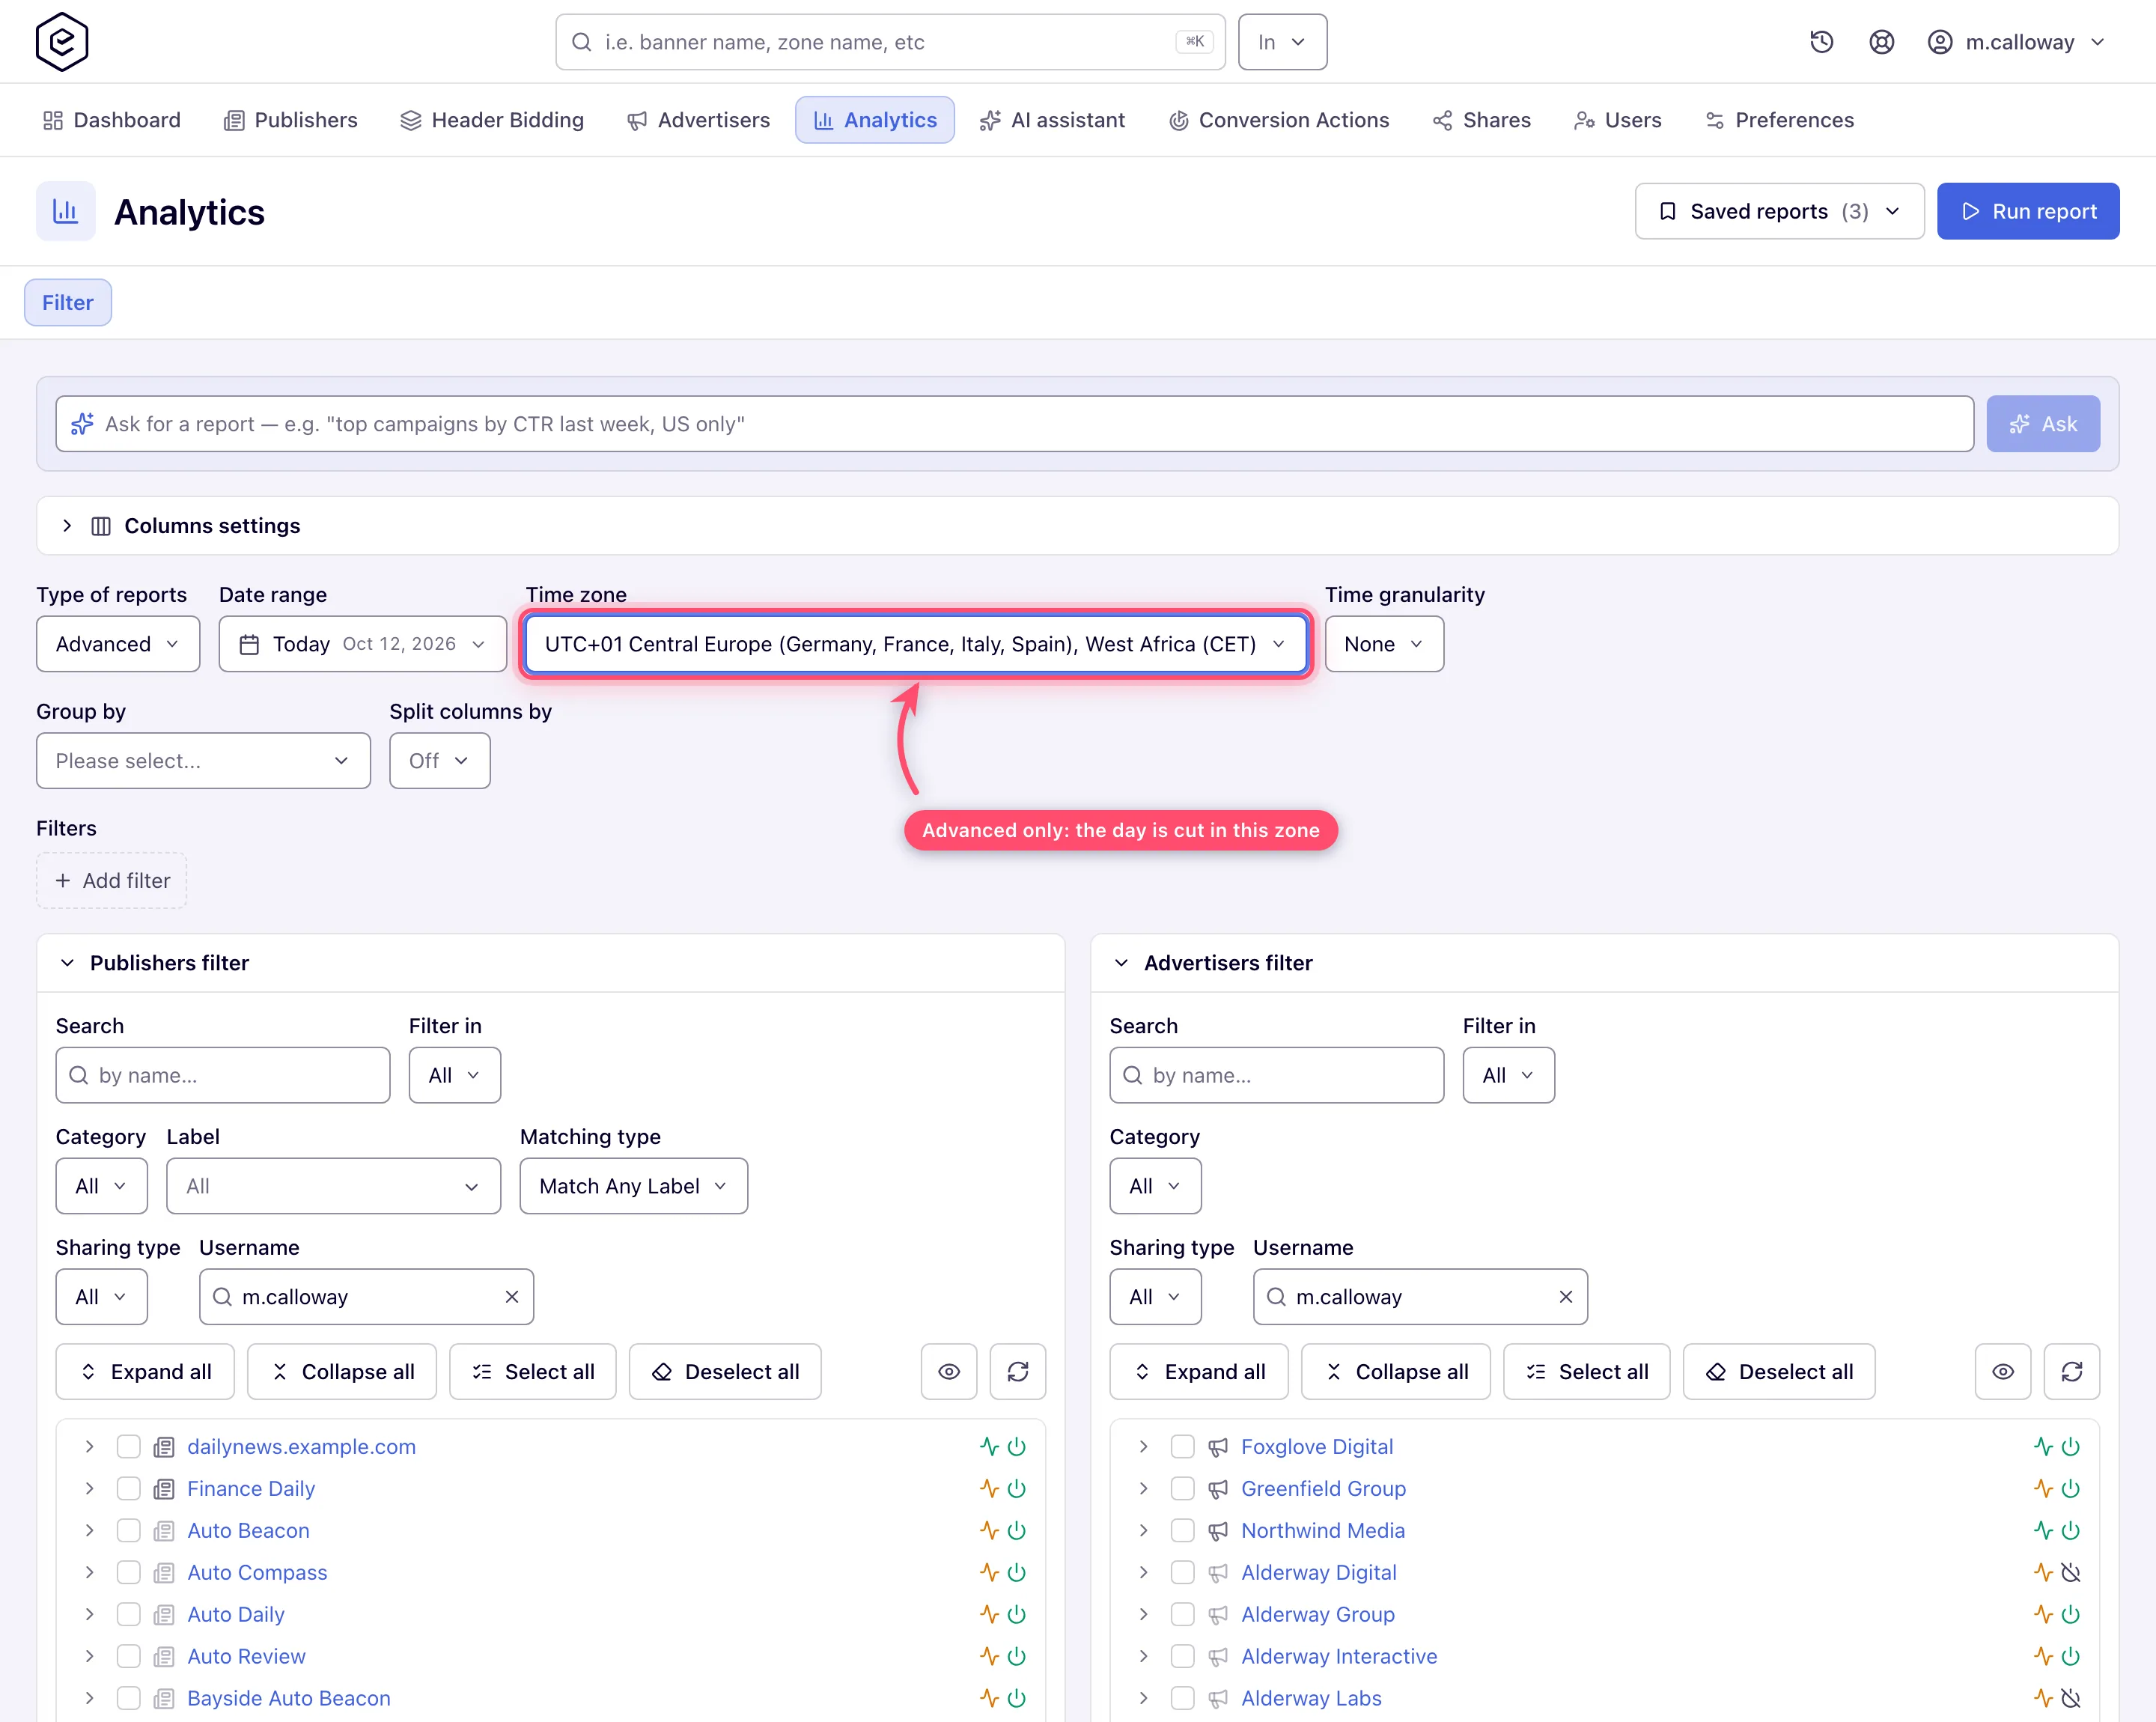2156x1722 pixels.
Task: Click Deselect all in Advertisers filter
Action: (1779, 1372)
